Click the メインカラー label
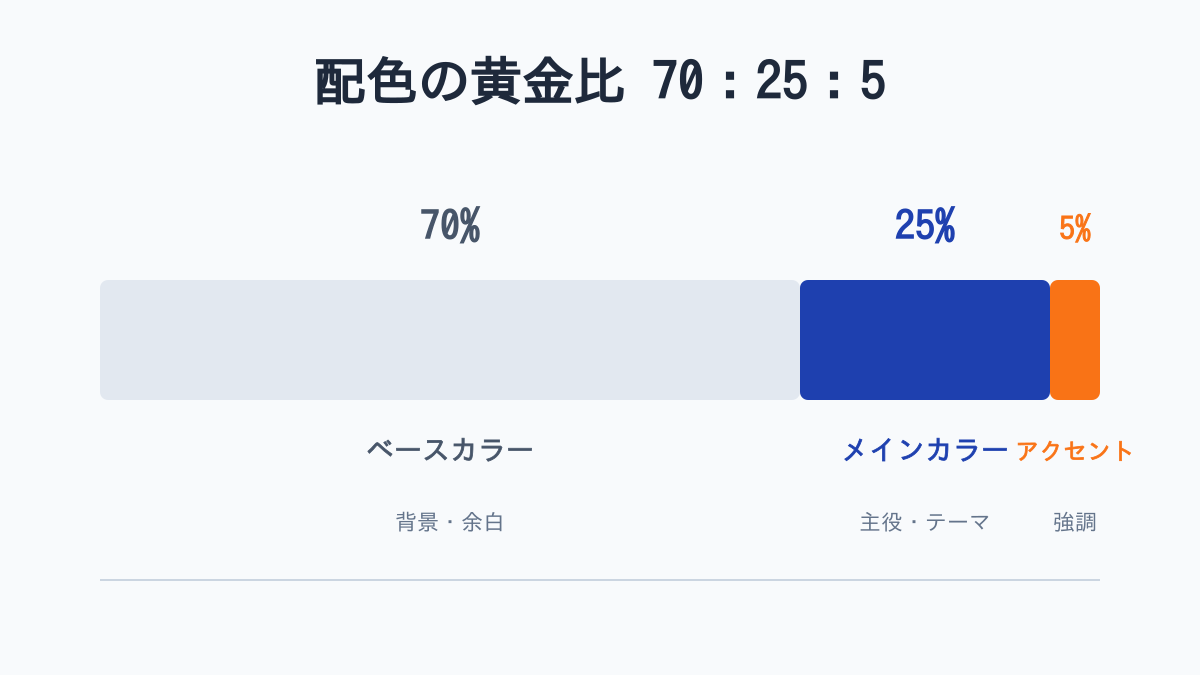This screenshot has width=1200, height=675. pyautogui.click(x=925, y=450)
